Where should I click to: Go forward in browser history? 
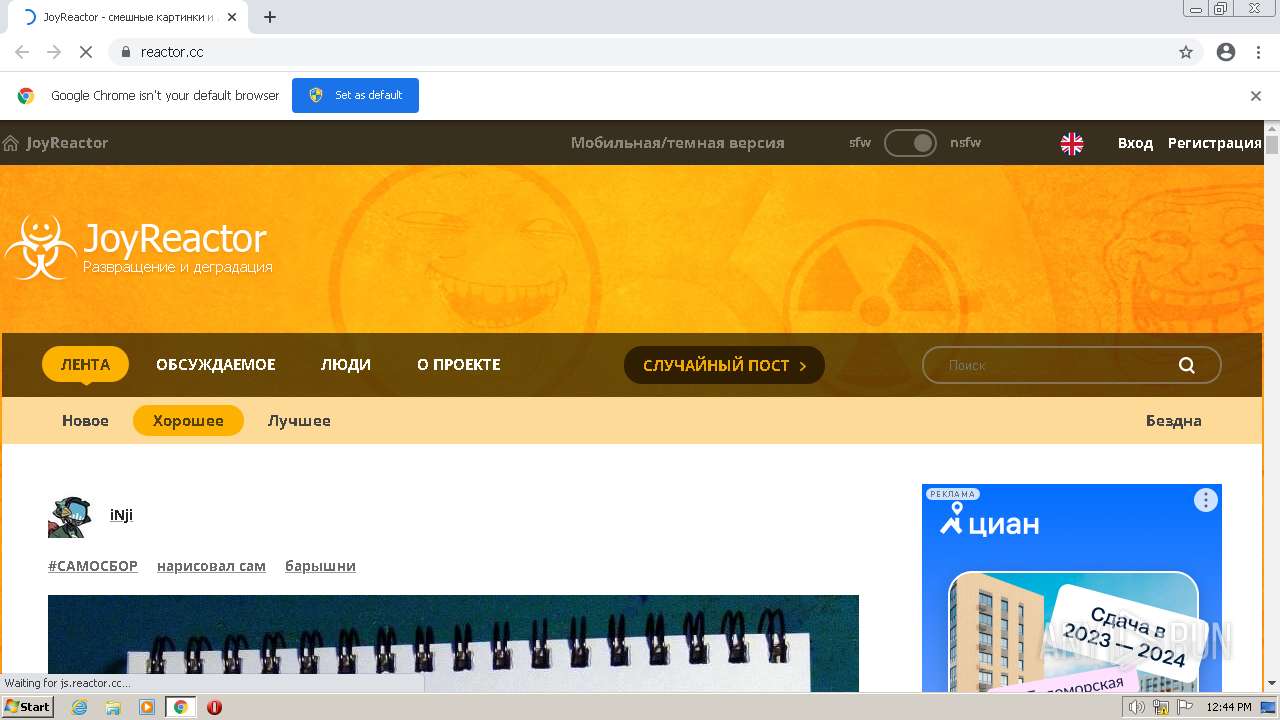pos(54,52)
